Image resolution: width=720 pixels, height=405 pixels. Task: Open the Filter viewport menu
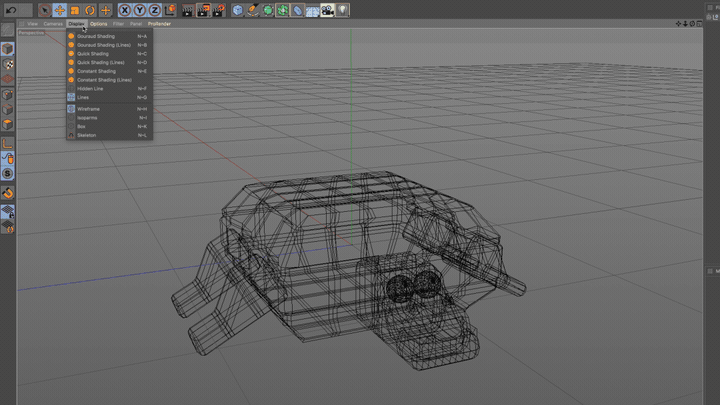click(118, 23)
